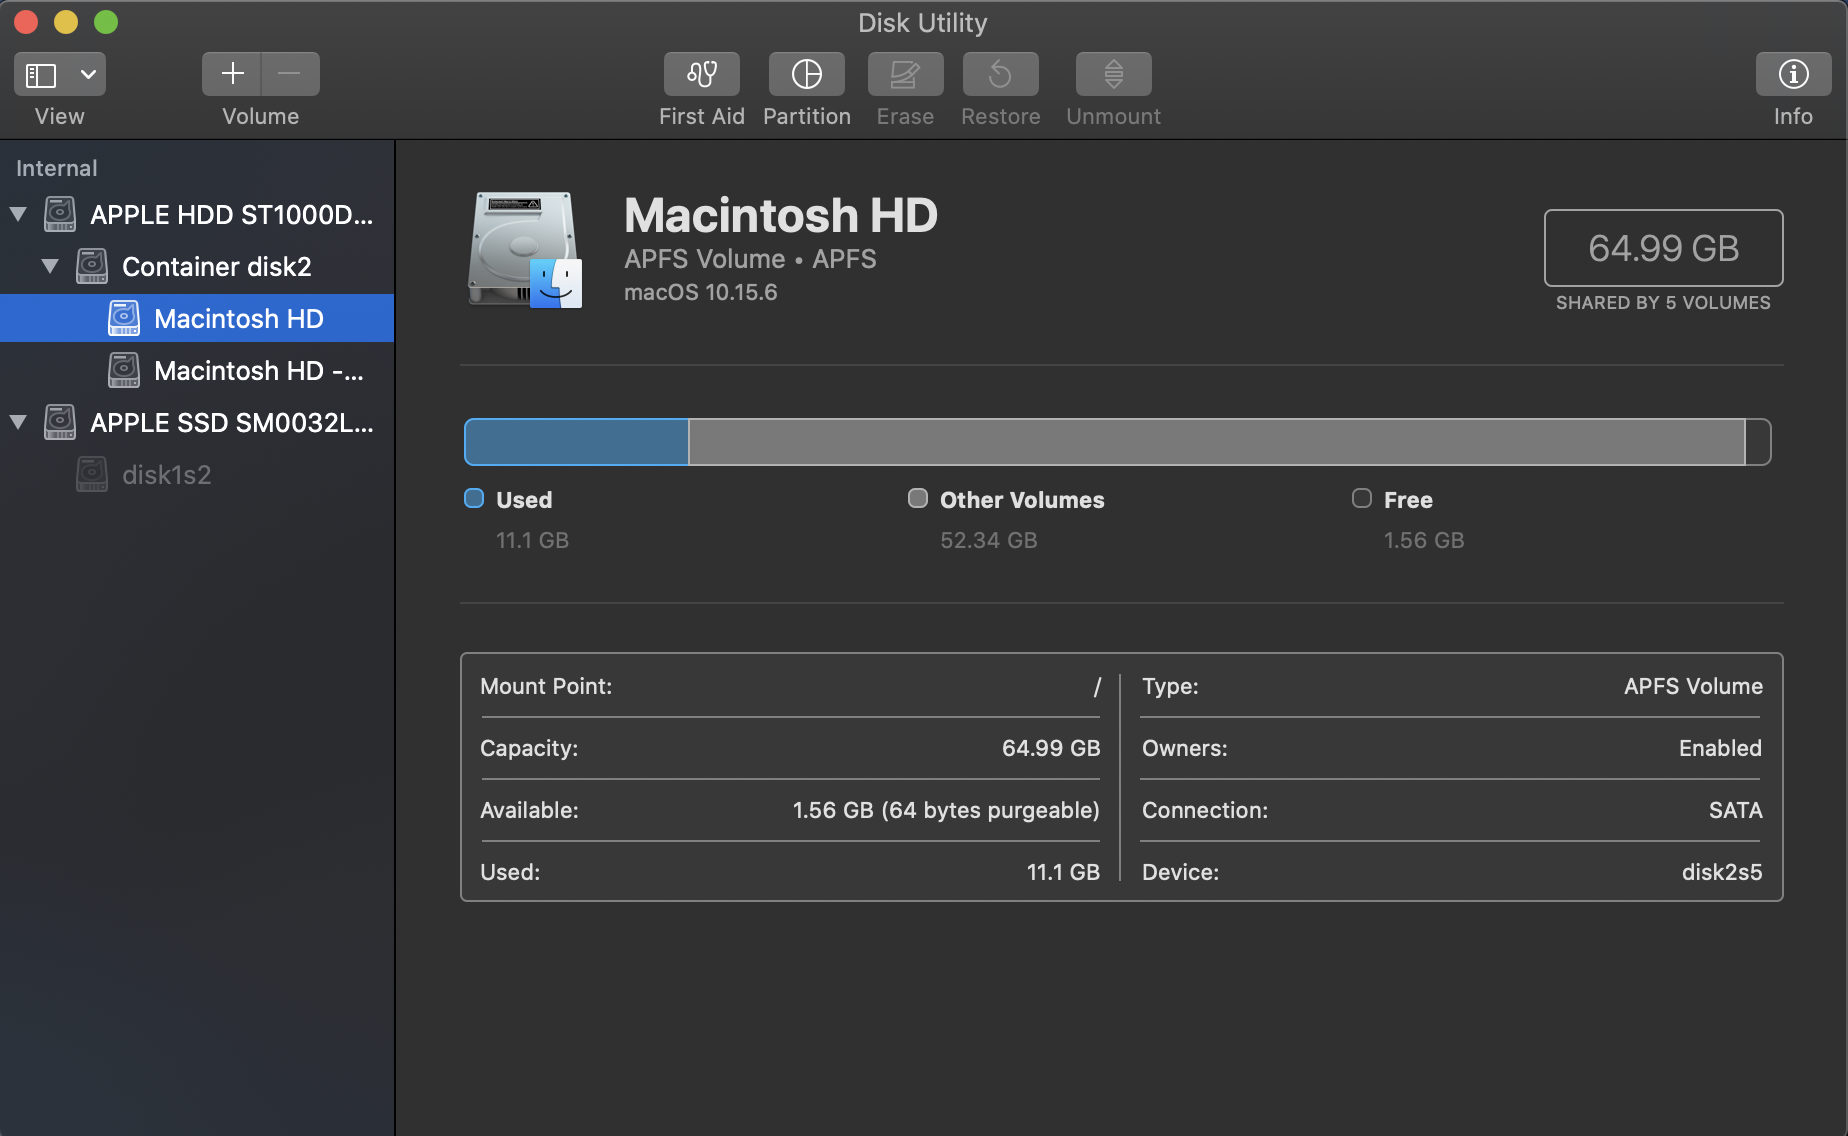Click the Disk Utility window title

click(x=923, y=22)
